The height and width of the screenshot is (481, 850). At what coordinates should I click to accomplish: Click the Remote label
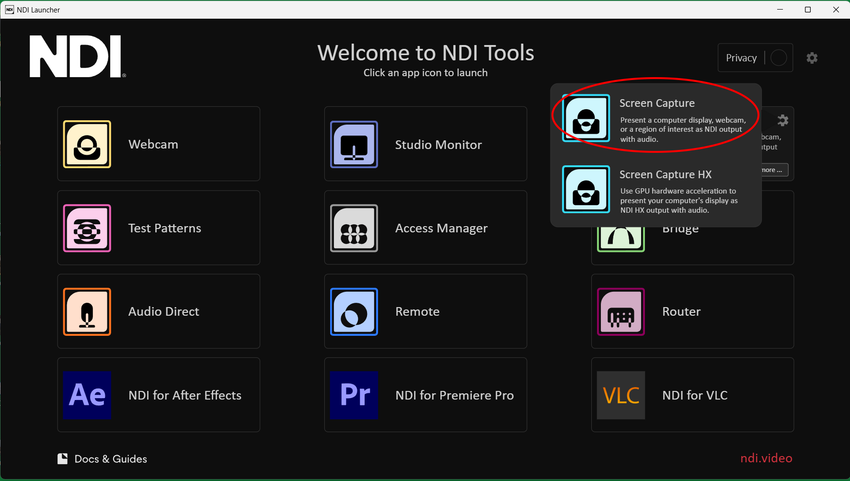[417, 312]
